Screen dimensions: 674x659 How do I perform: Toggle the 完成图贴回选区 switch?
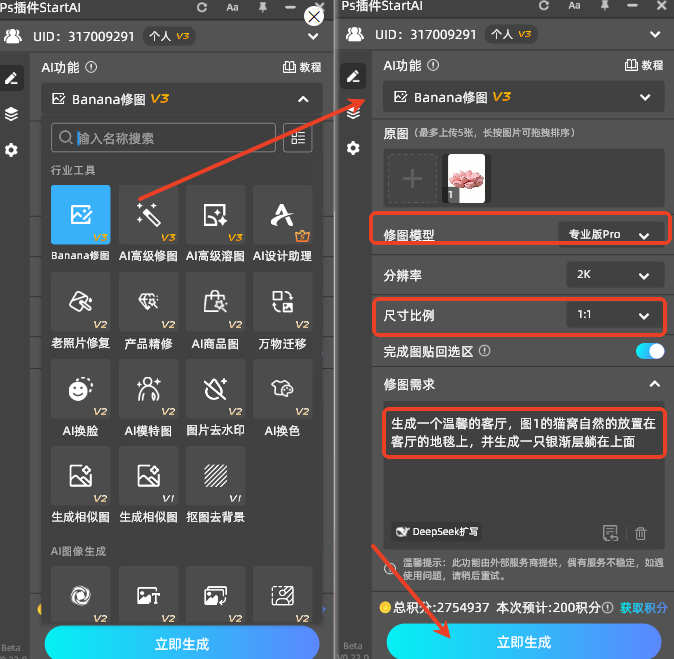[650, 351]
